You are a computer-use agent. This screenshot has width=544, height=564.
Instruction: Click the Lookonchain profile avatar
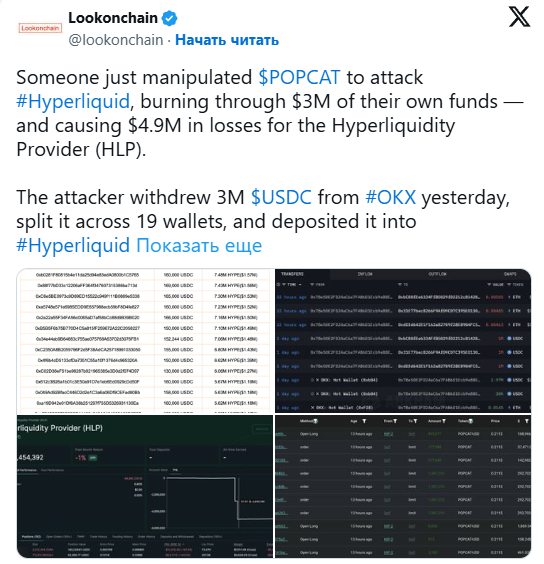40,28
